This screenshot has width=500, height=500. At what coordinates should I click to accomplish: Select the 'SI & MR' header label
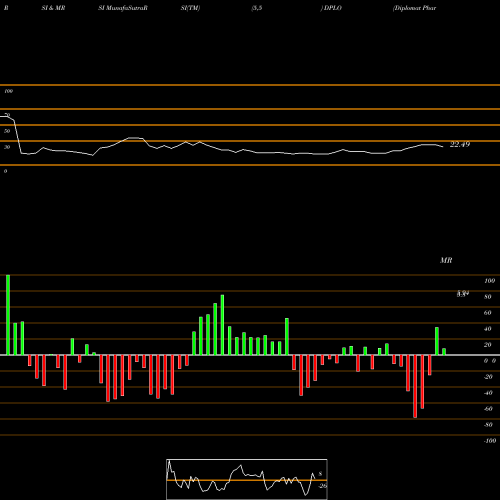tap(53, 8)
